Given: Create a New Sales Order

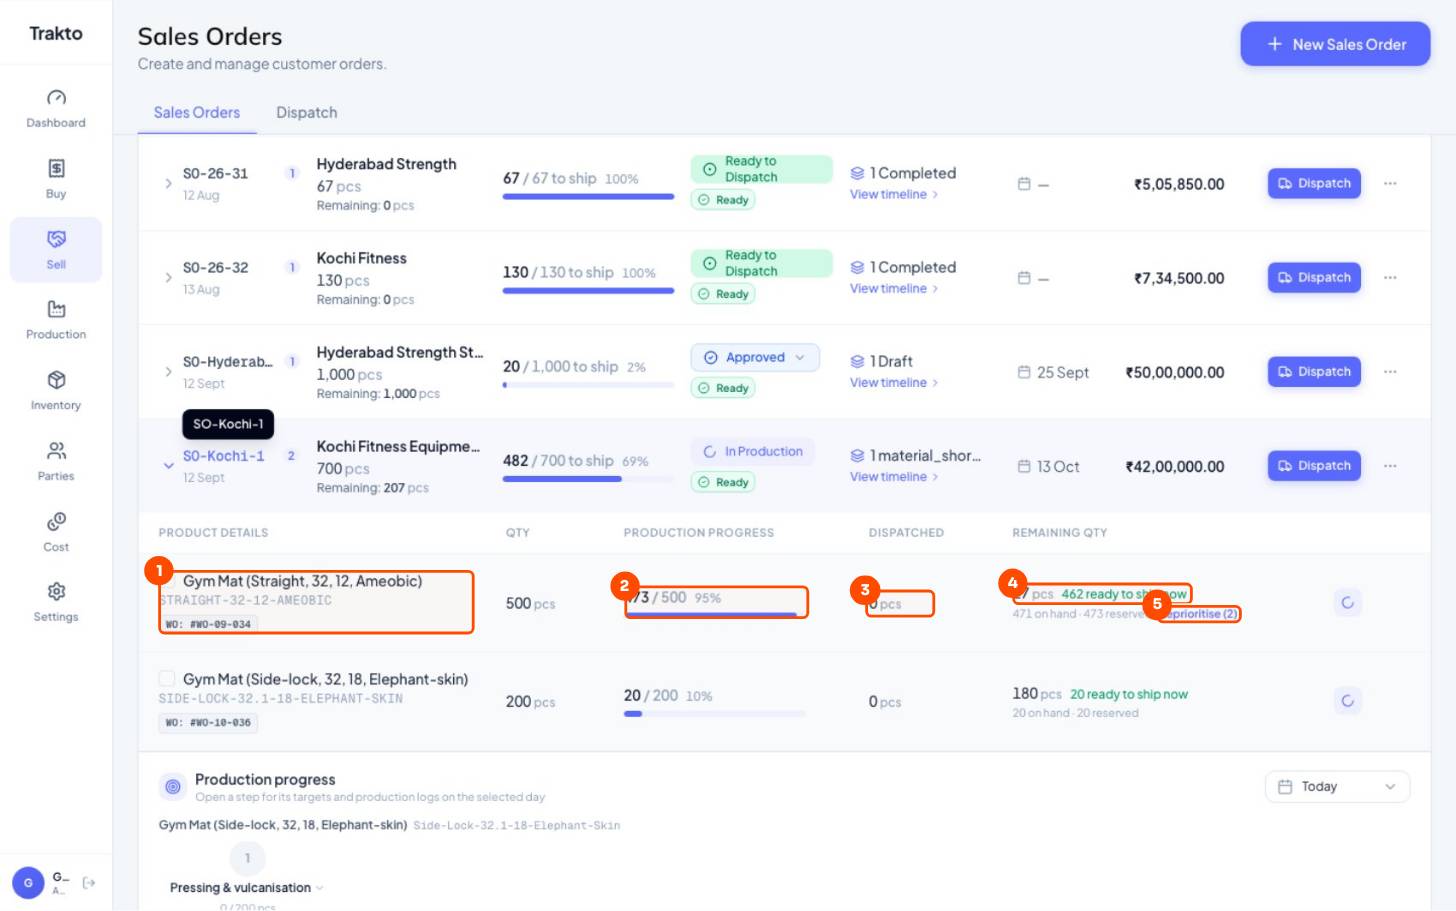Looking at the screenshot, I should [1335, 44].
